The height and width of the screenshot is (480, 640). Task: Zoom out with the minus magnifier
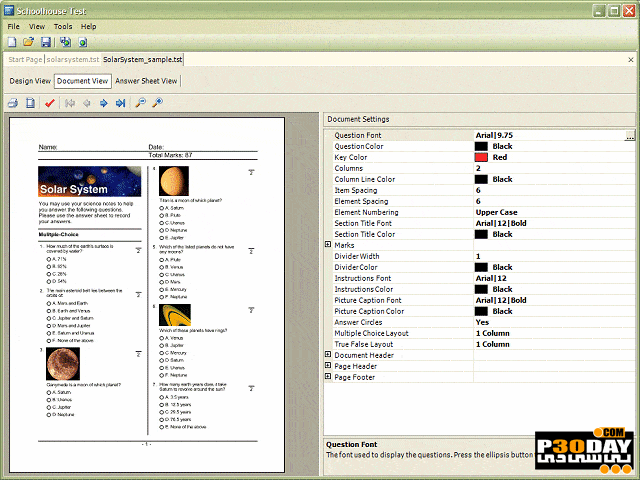pos(141,103)
